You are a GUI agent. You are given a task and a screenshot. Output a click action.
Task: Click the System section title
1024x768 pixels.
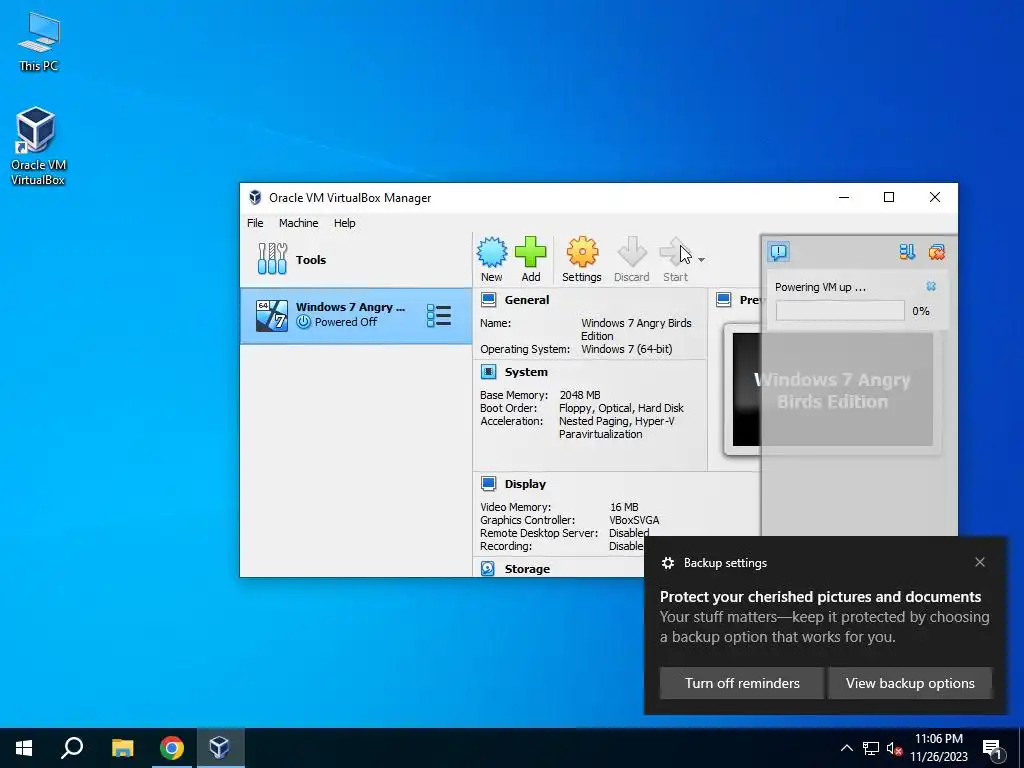point(526,372)
